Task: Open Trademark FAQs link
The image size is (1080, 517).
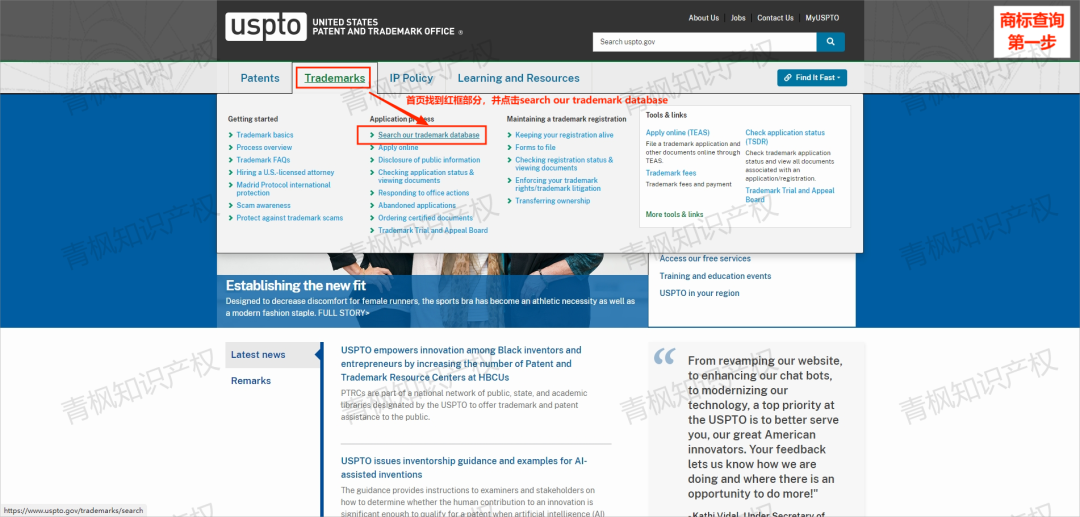Action: pos(263,160)
